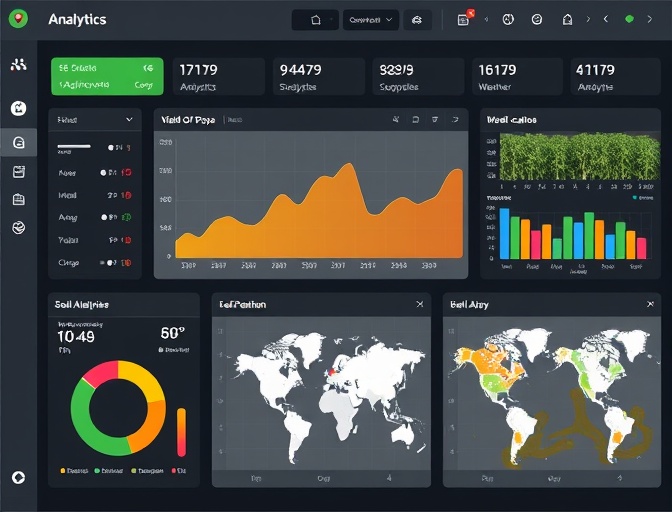Select the 16179 Weather stat card

516,76
